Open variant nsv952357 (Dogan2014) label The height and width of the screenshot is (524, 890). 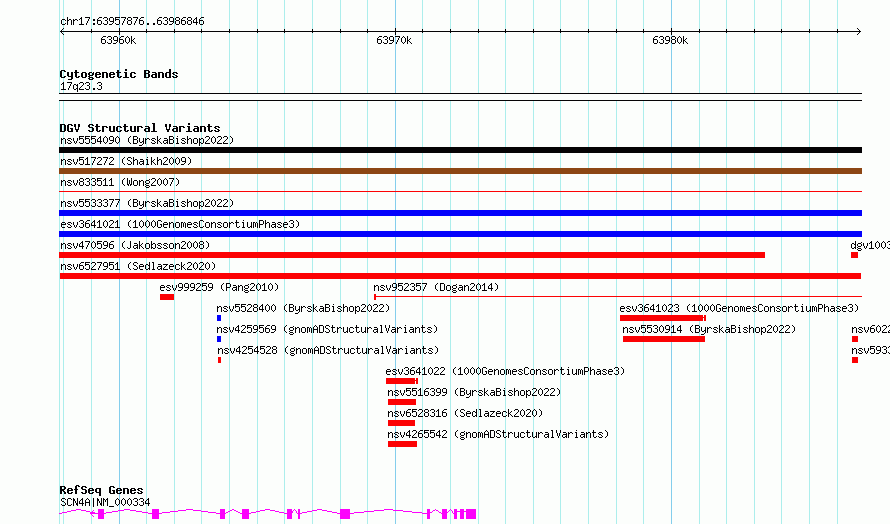pos(436,287)
